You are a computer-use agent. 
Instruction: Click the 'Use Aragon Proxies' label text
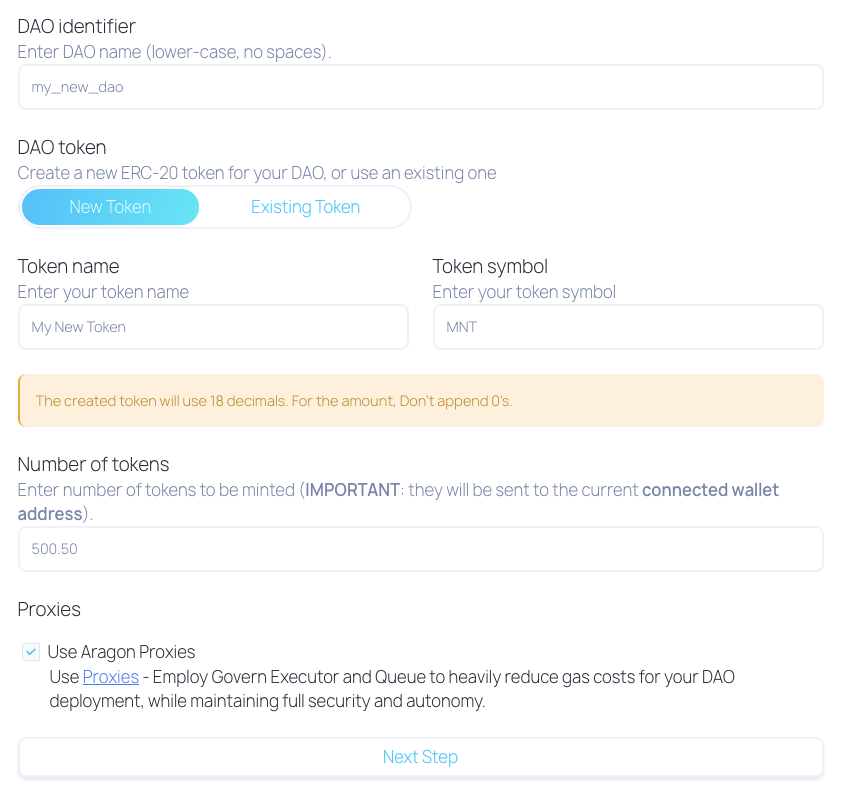click(121, 652)
